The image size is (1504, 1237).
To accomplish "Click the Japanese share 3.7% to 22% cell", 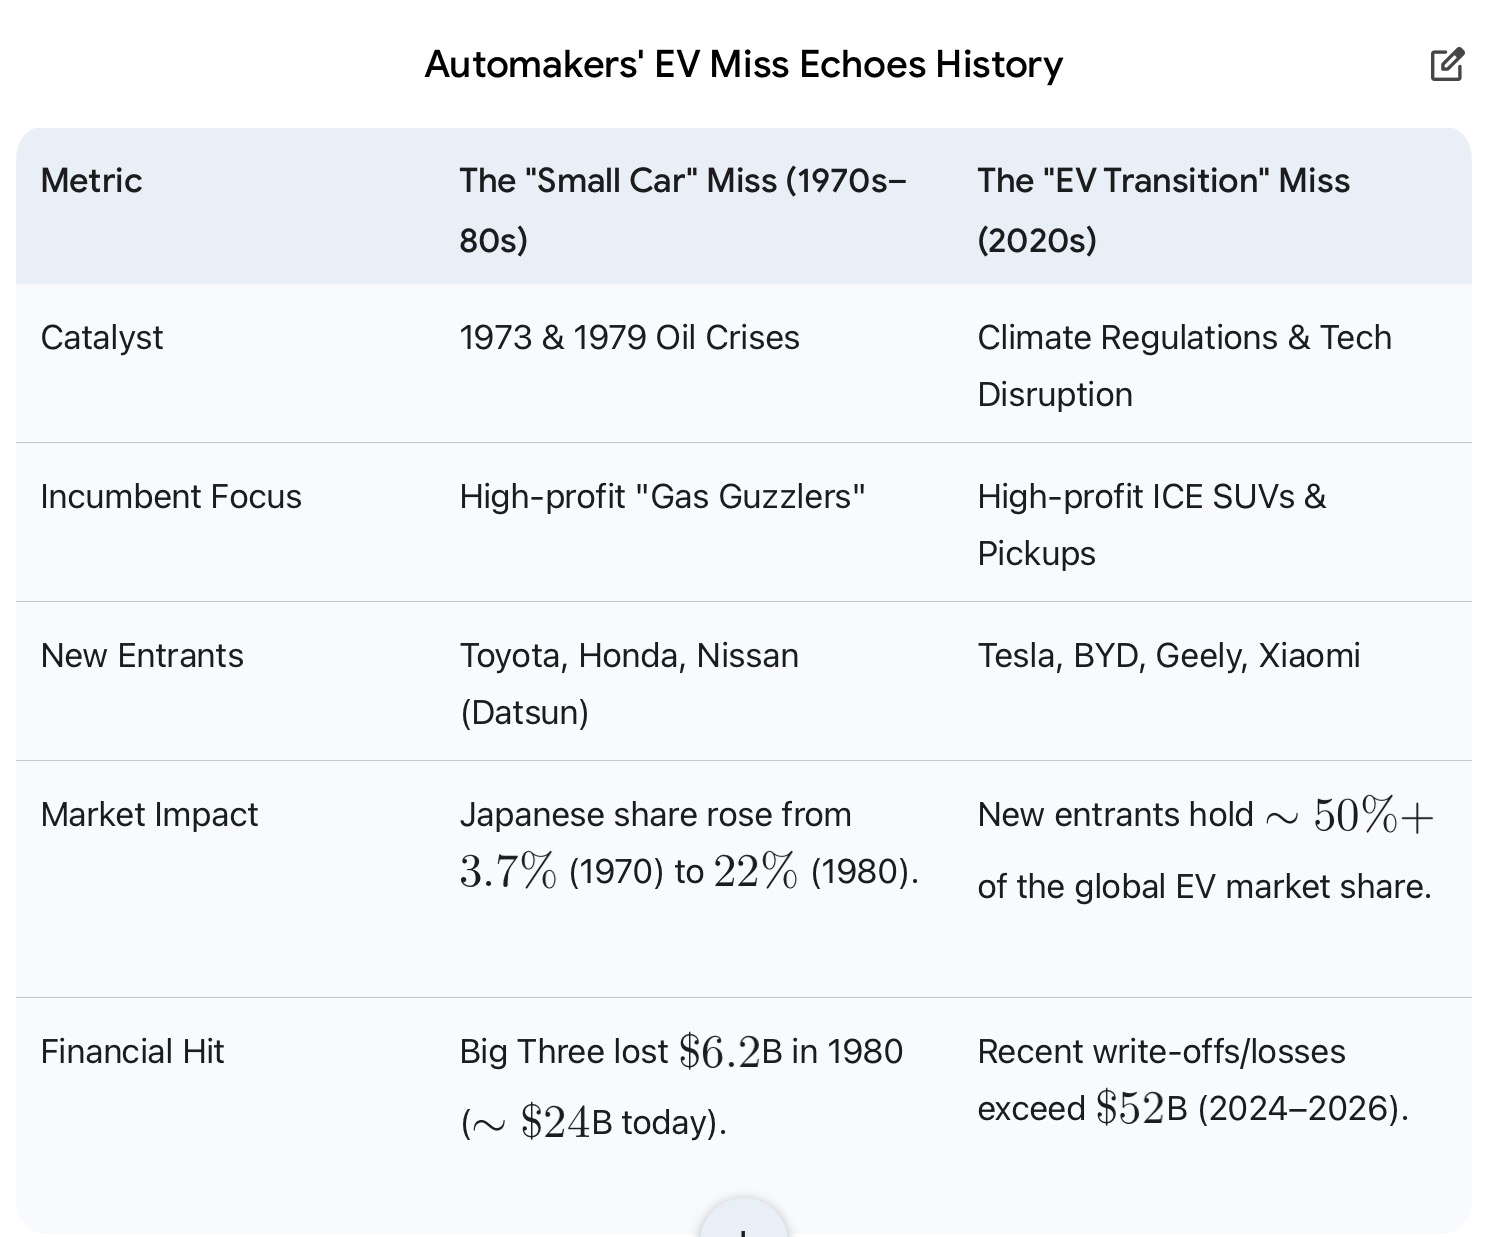I will coord(688,844).
